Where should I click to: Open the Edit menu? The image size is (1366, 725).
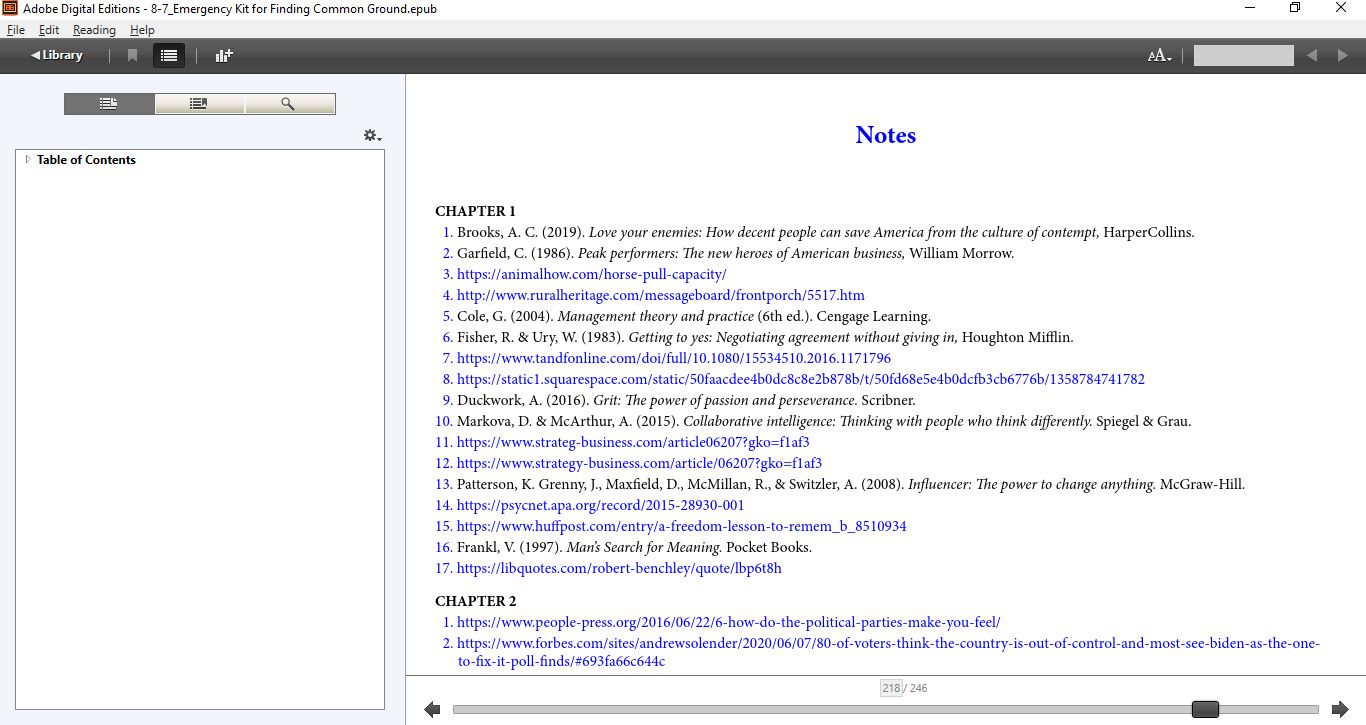click(x=49, y=30)
